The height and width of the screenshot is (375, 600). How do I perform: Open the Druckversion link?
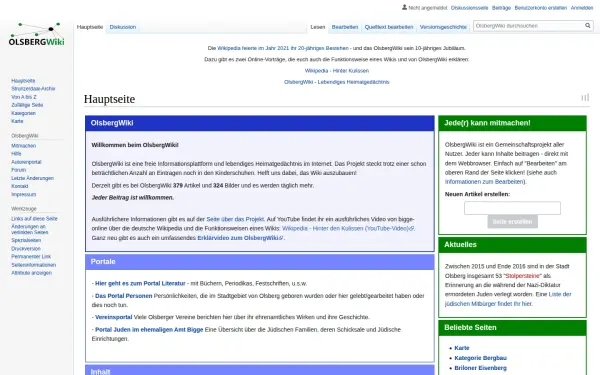(26, 249)
